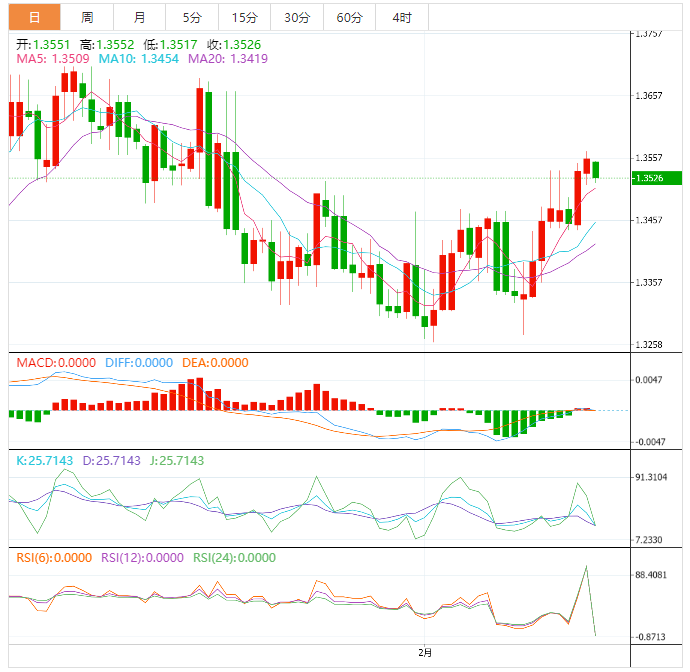Viewport: 690px width, 672px height.
Task: Click the opening price 开:1.3551
Action: click(43, 44)
